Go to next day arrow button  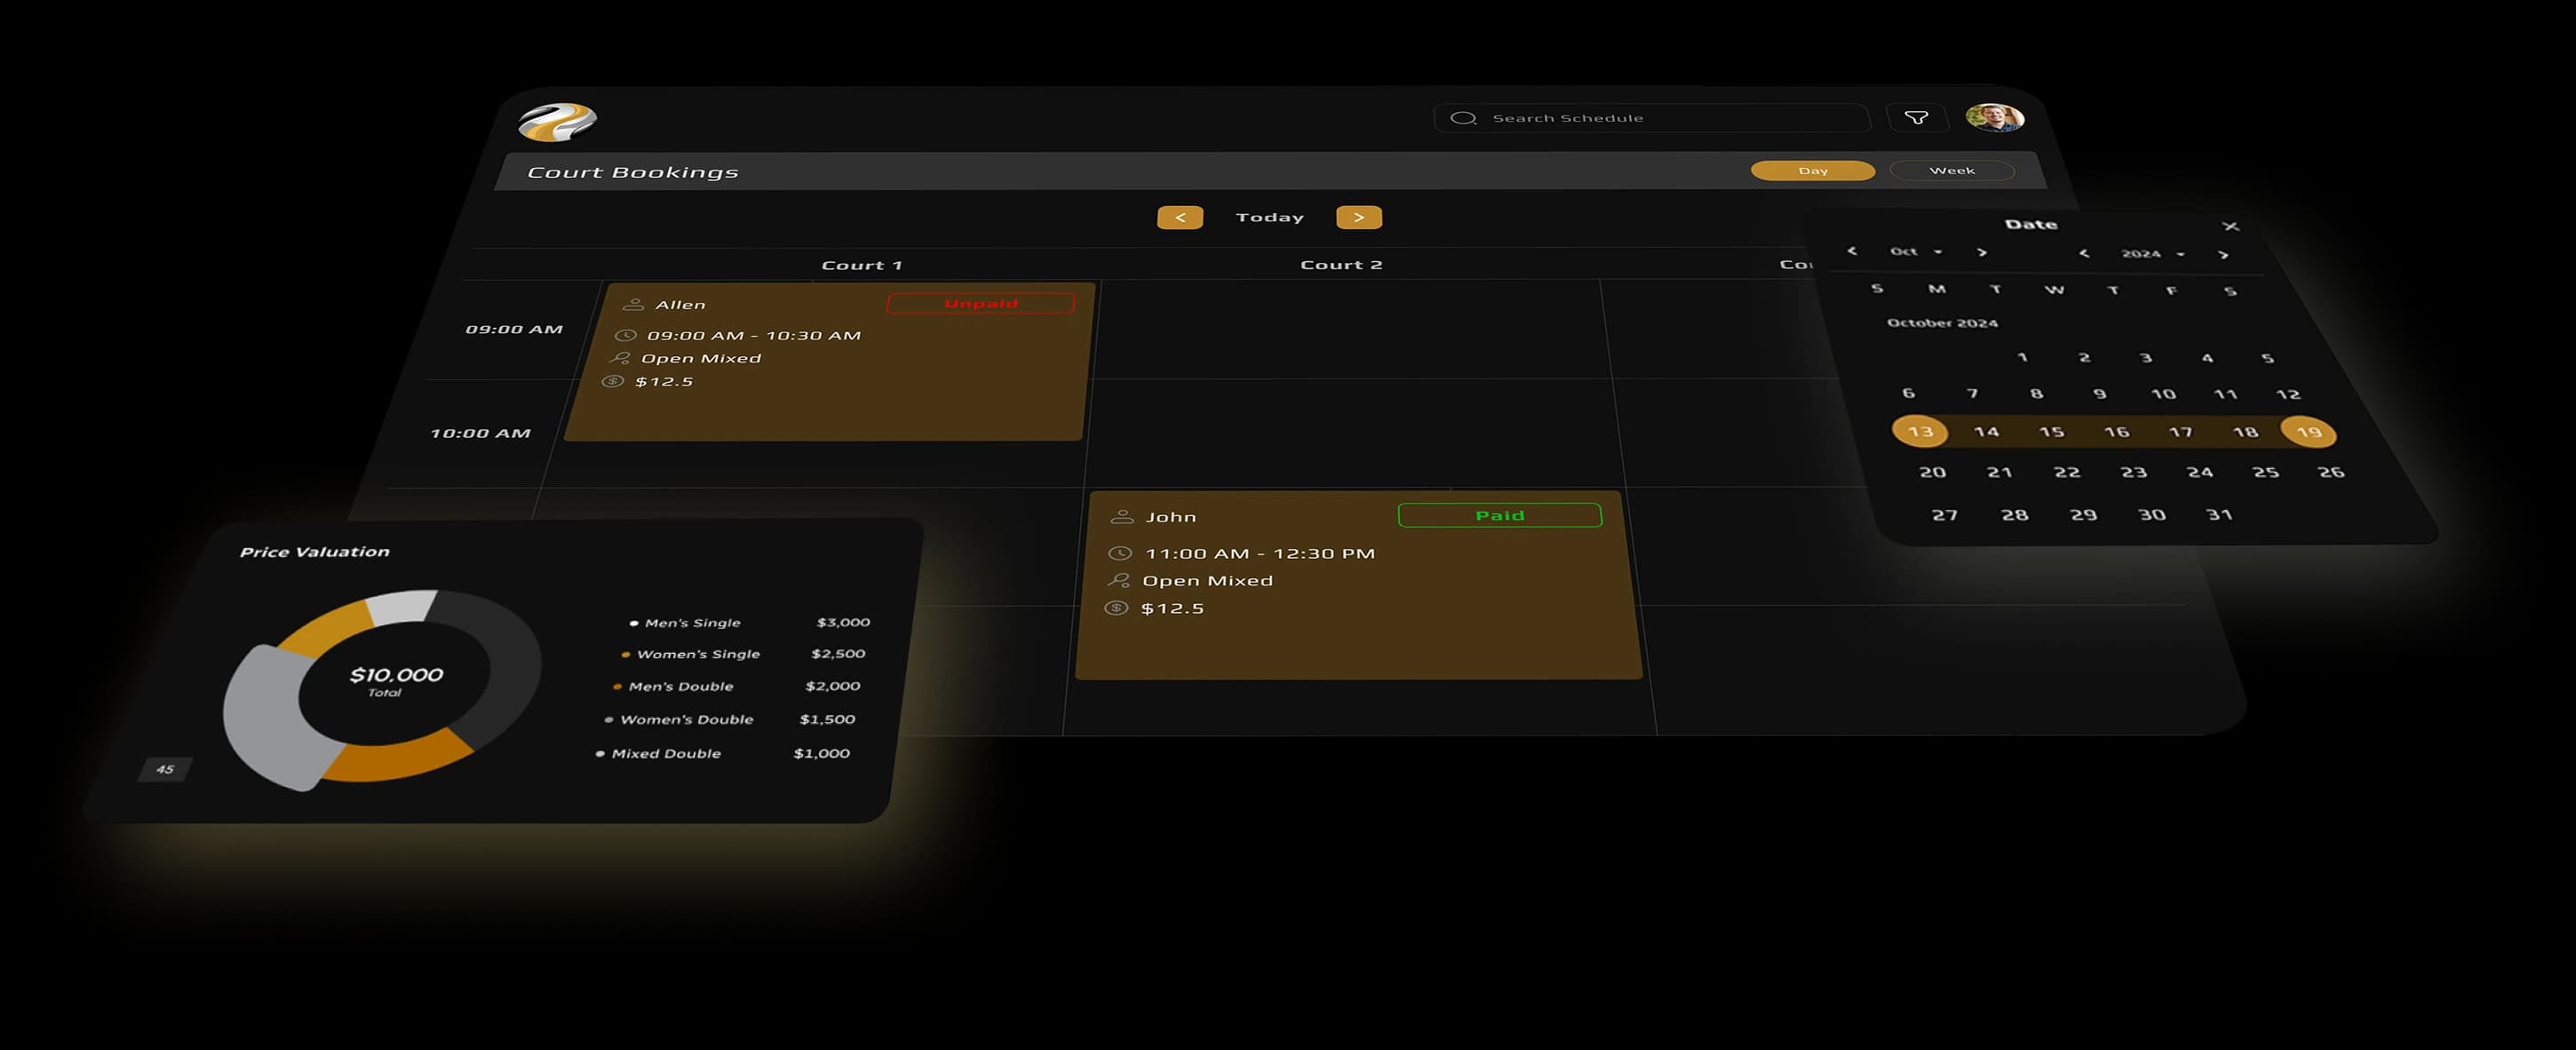point(1359,217)
